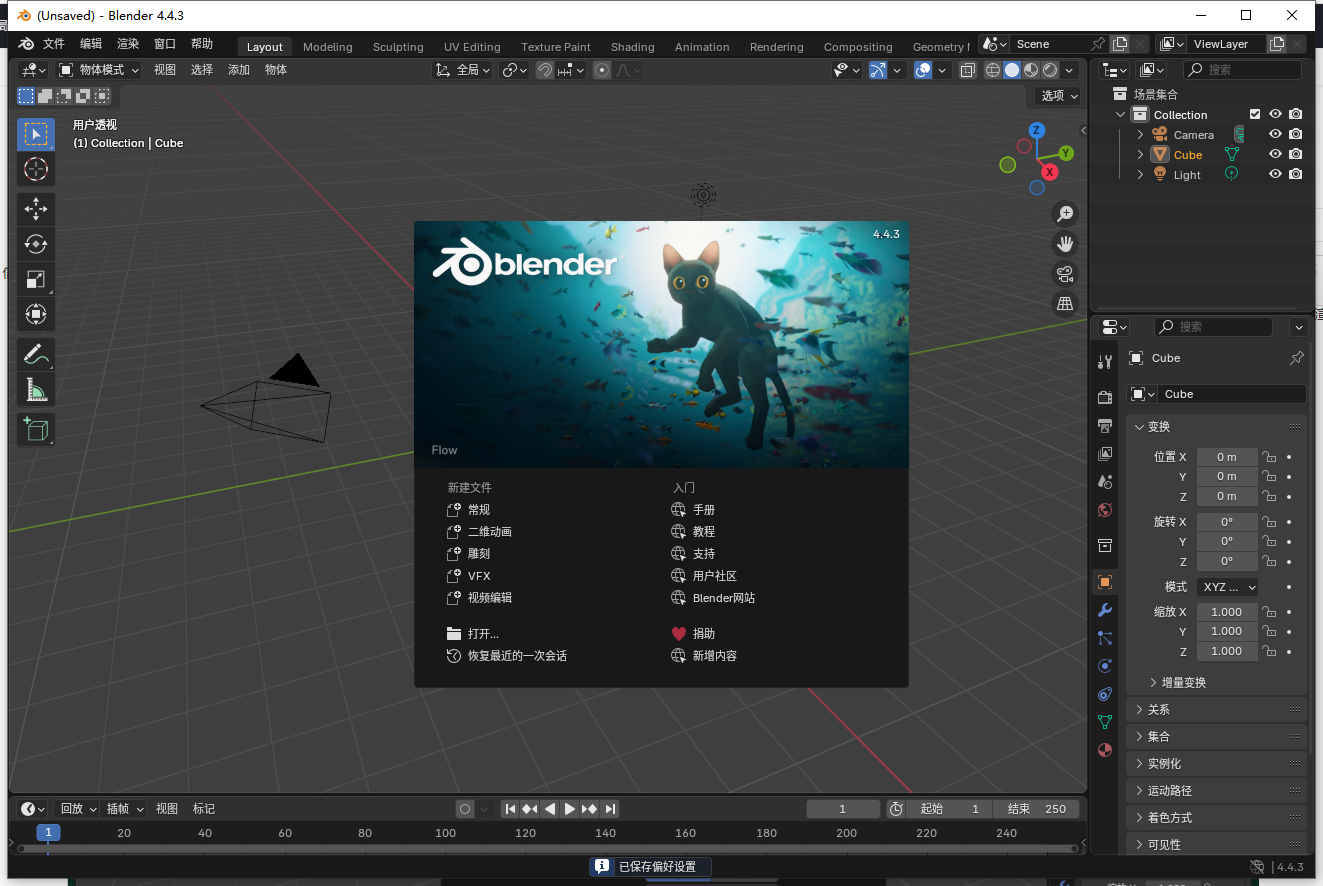The image size is (1323, 886).
Task: Select the Measure tool
Action: point(36,389)
